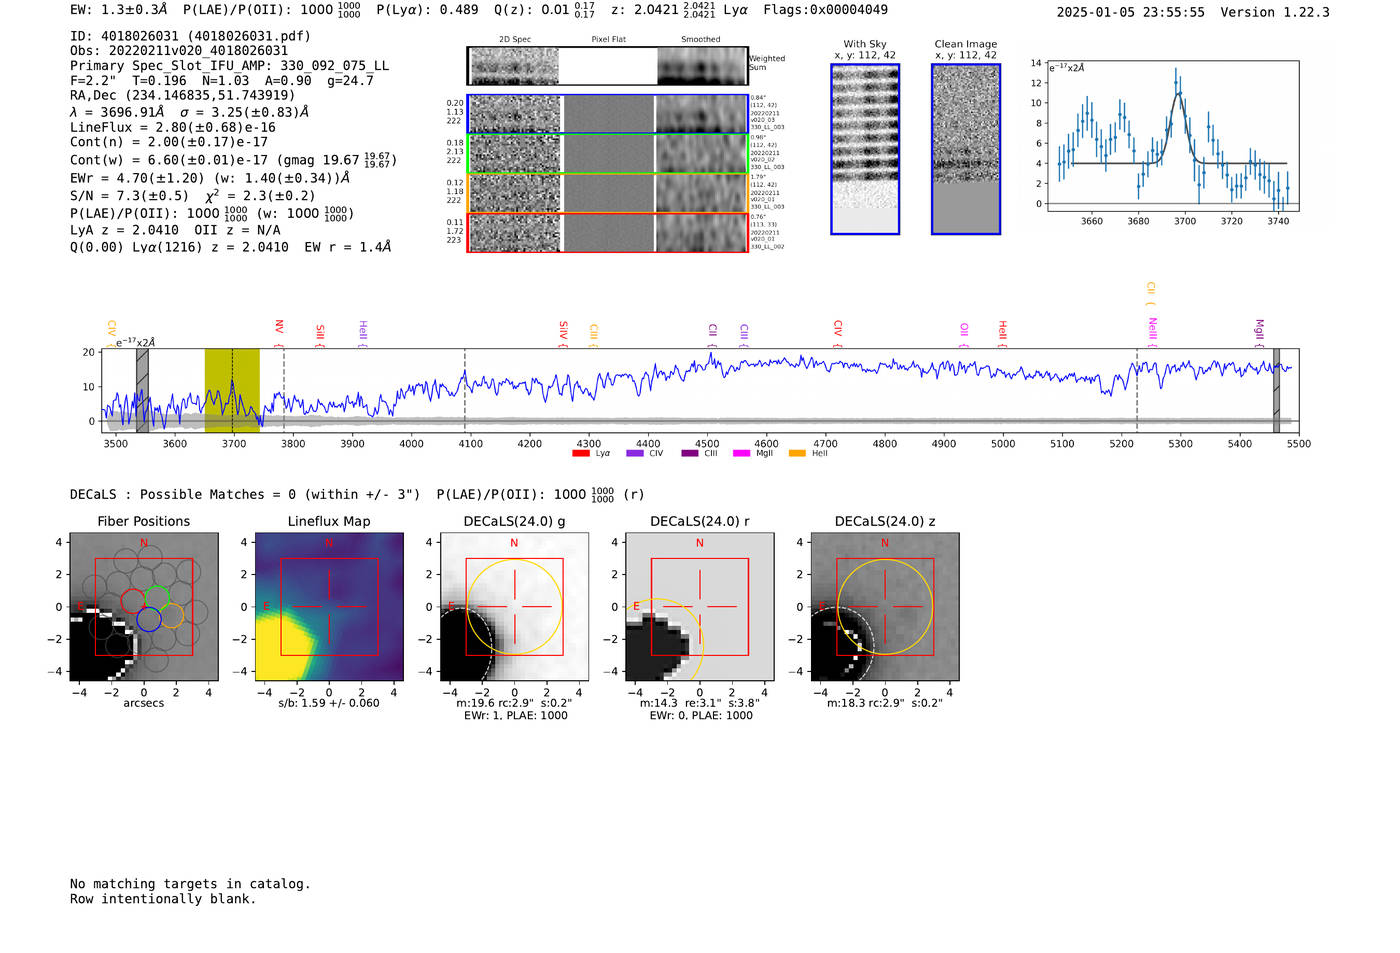The height and width of the screenshot is (953, 1400).
Task: Click the Flags:0x00004049 value
Action: pyautogui.click(x=825, y=10)
